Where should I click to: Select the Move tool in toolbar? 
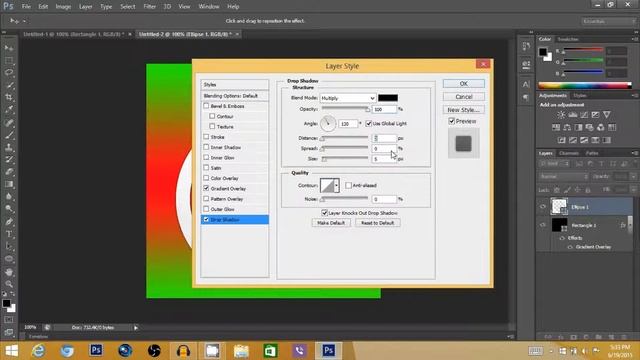pos(9,48)
